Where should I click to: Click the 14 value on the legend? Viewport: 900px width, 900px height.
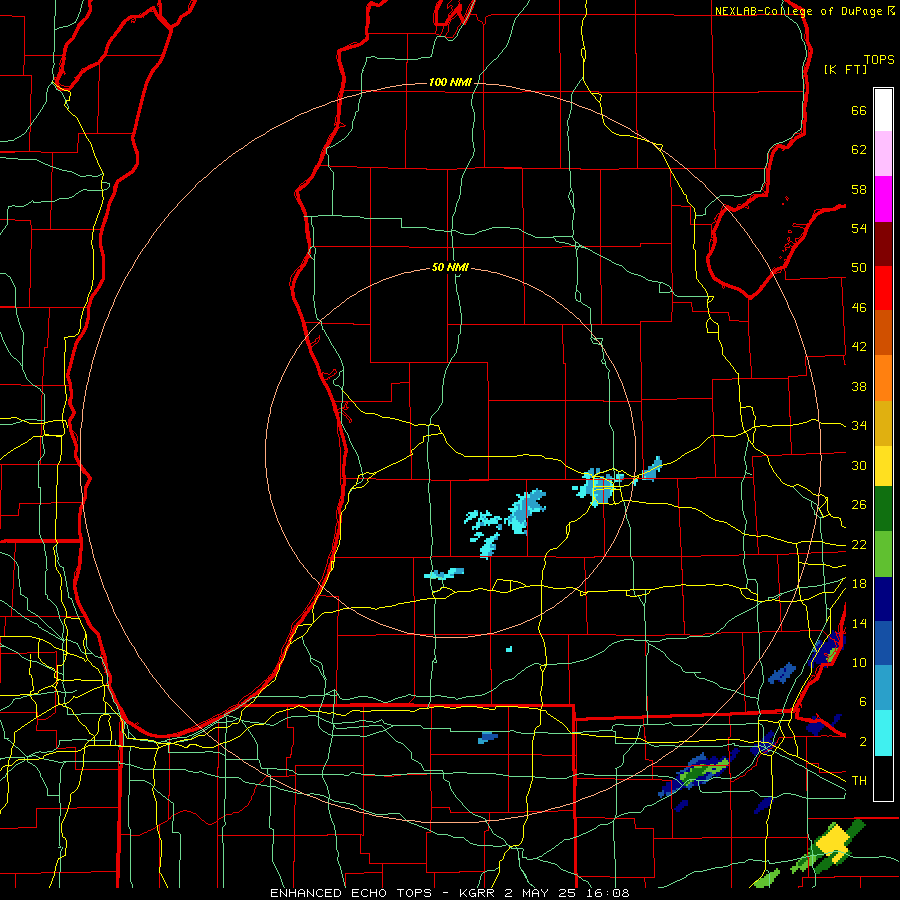click(x=859, y=623)
